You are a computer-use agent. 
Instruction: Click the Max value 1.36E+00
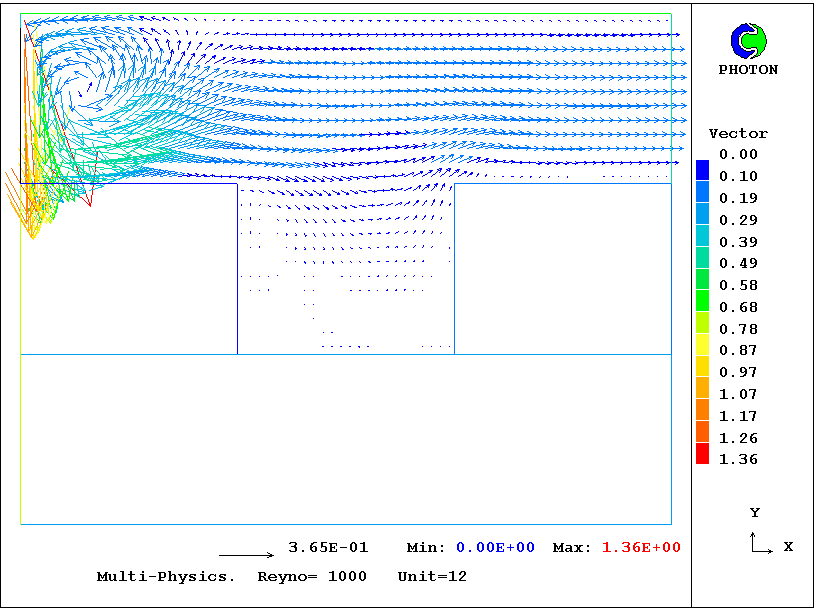click(x=641, y=548)
